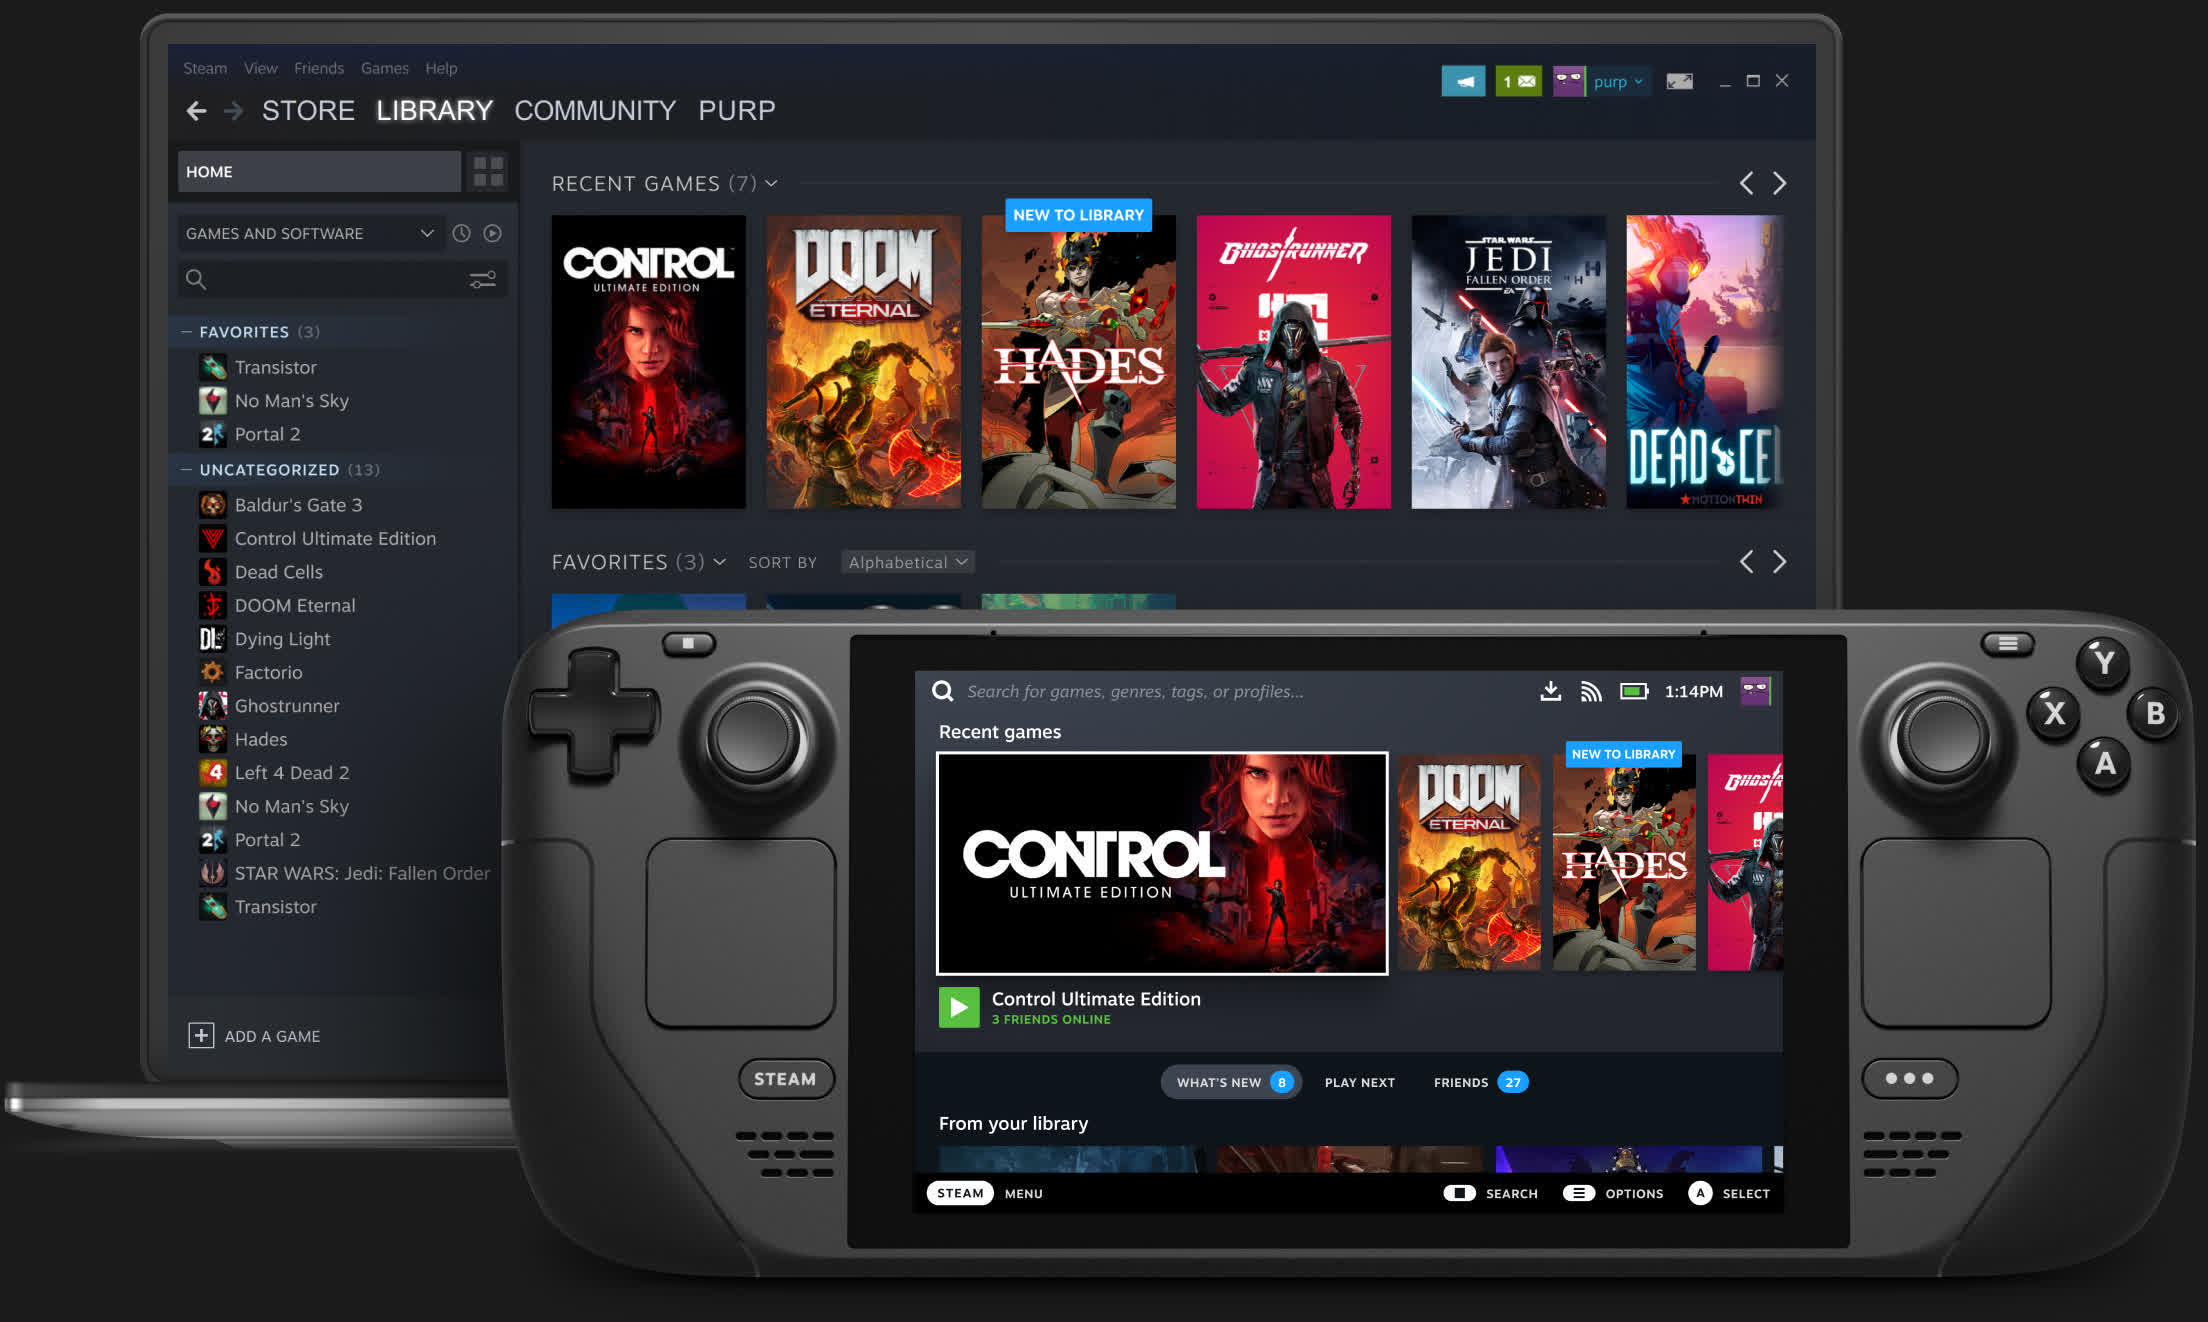The width and height of the screenshot is (2208, 1322).
Task: Click the back arrow navigation icon
Action: [x=195, y=110]
